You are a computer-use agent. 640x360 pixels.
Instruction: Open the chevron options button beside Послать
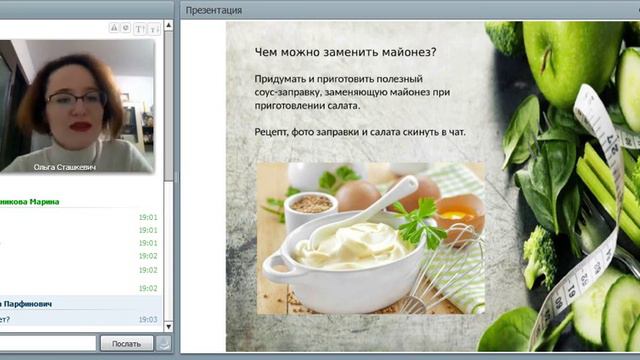164,344
